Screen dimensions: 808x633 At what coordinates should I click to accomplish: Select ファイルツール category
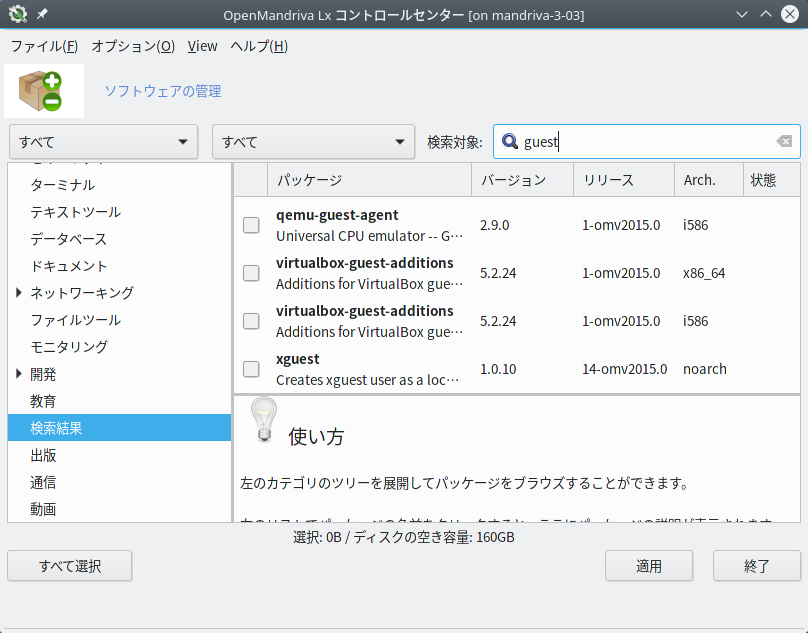click(75, 320)
